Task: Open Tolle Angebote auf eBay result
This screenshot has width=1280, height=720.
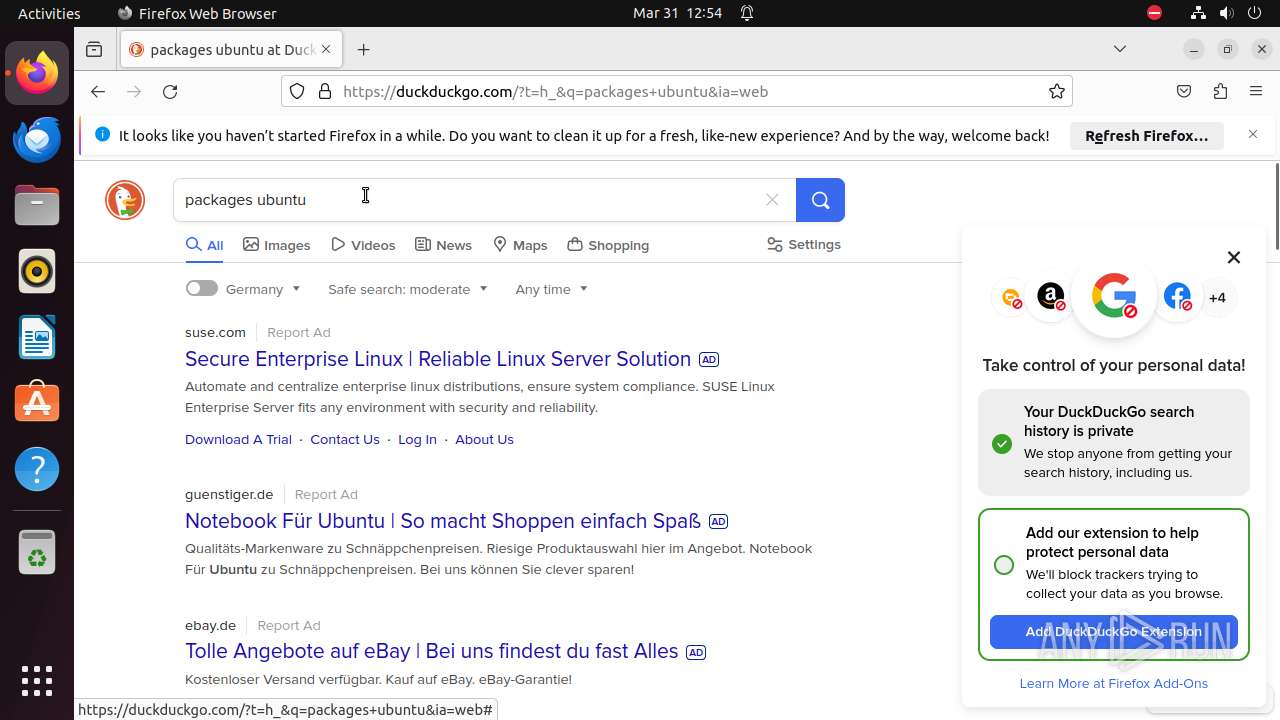Action: click(x=432, y=651)
